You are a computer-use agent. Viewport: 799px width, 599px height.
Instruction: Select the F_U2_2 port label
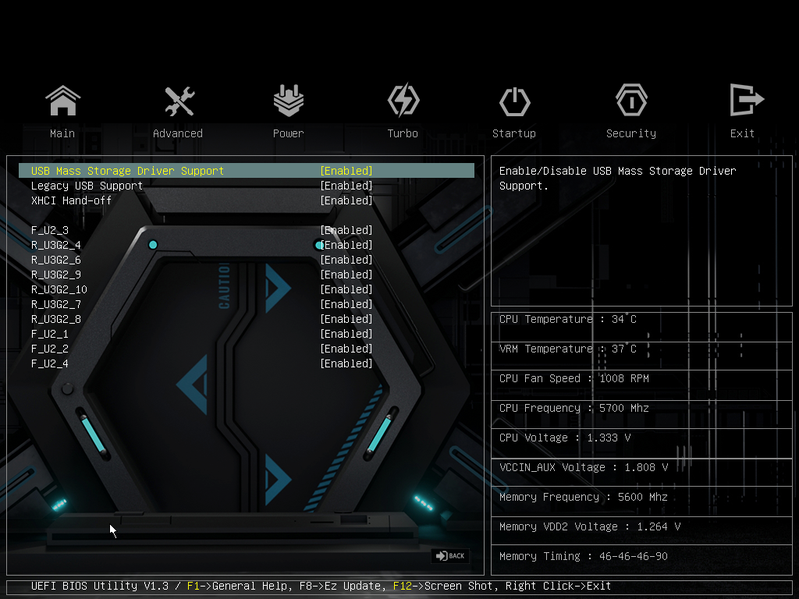tap(49, 349)
